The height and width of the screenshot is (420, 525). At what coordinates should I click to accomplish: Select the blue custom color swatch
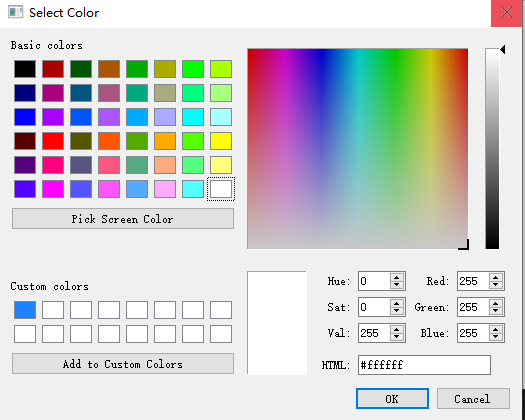click(25, 310)
